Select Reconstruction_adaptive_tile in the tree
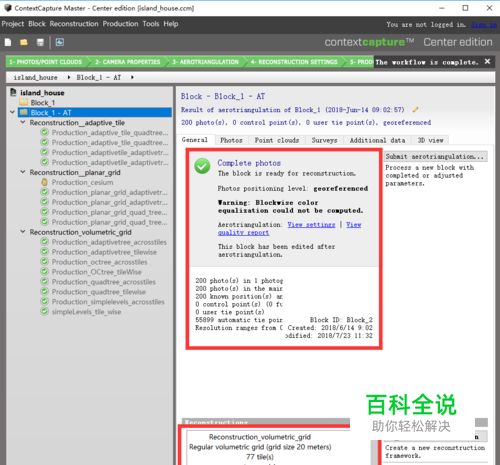500x465 pixels. point(77,123)
